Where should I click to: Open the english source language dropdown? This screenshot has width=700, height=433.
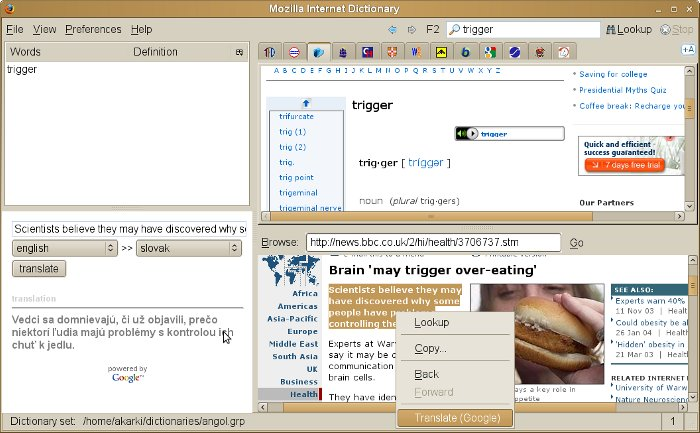coord(65,248)
